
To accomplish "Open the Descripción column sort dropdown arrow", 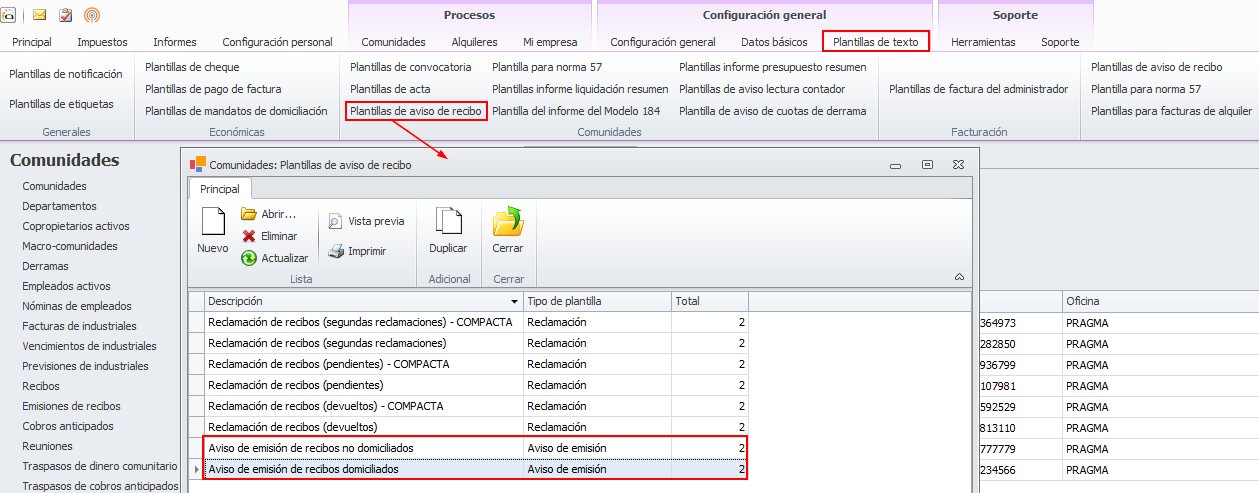I will point(514,301).
